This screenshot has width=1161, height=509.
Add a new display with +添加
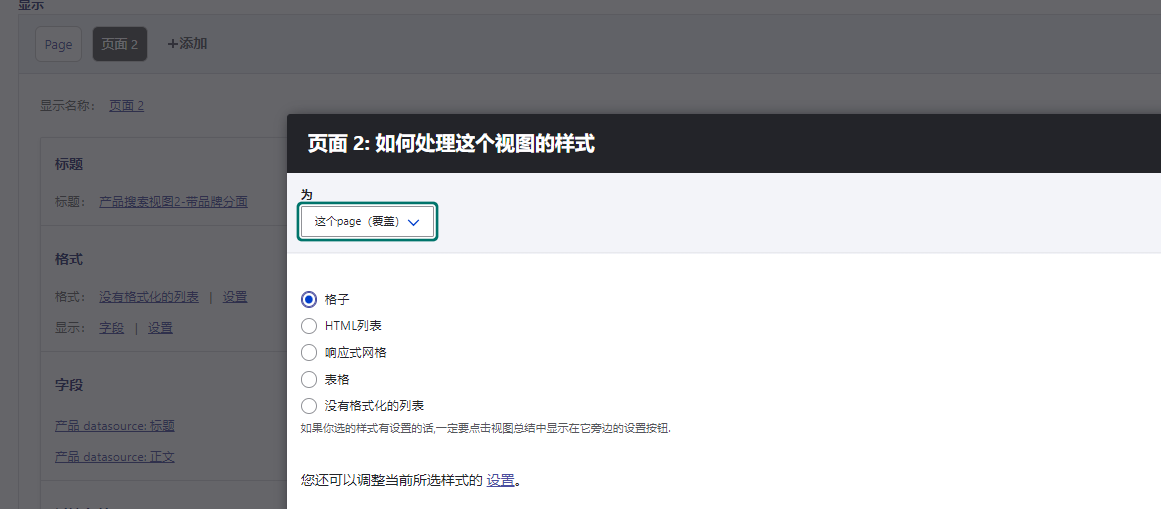tap(187, 44)
